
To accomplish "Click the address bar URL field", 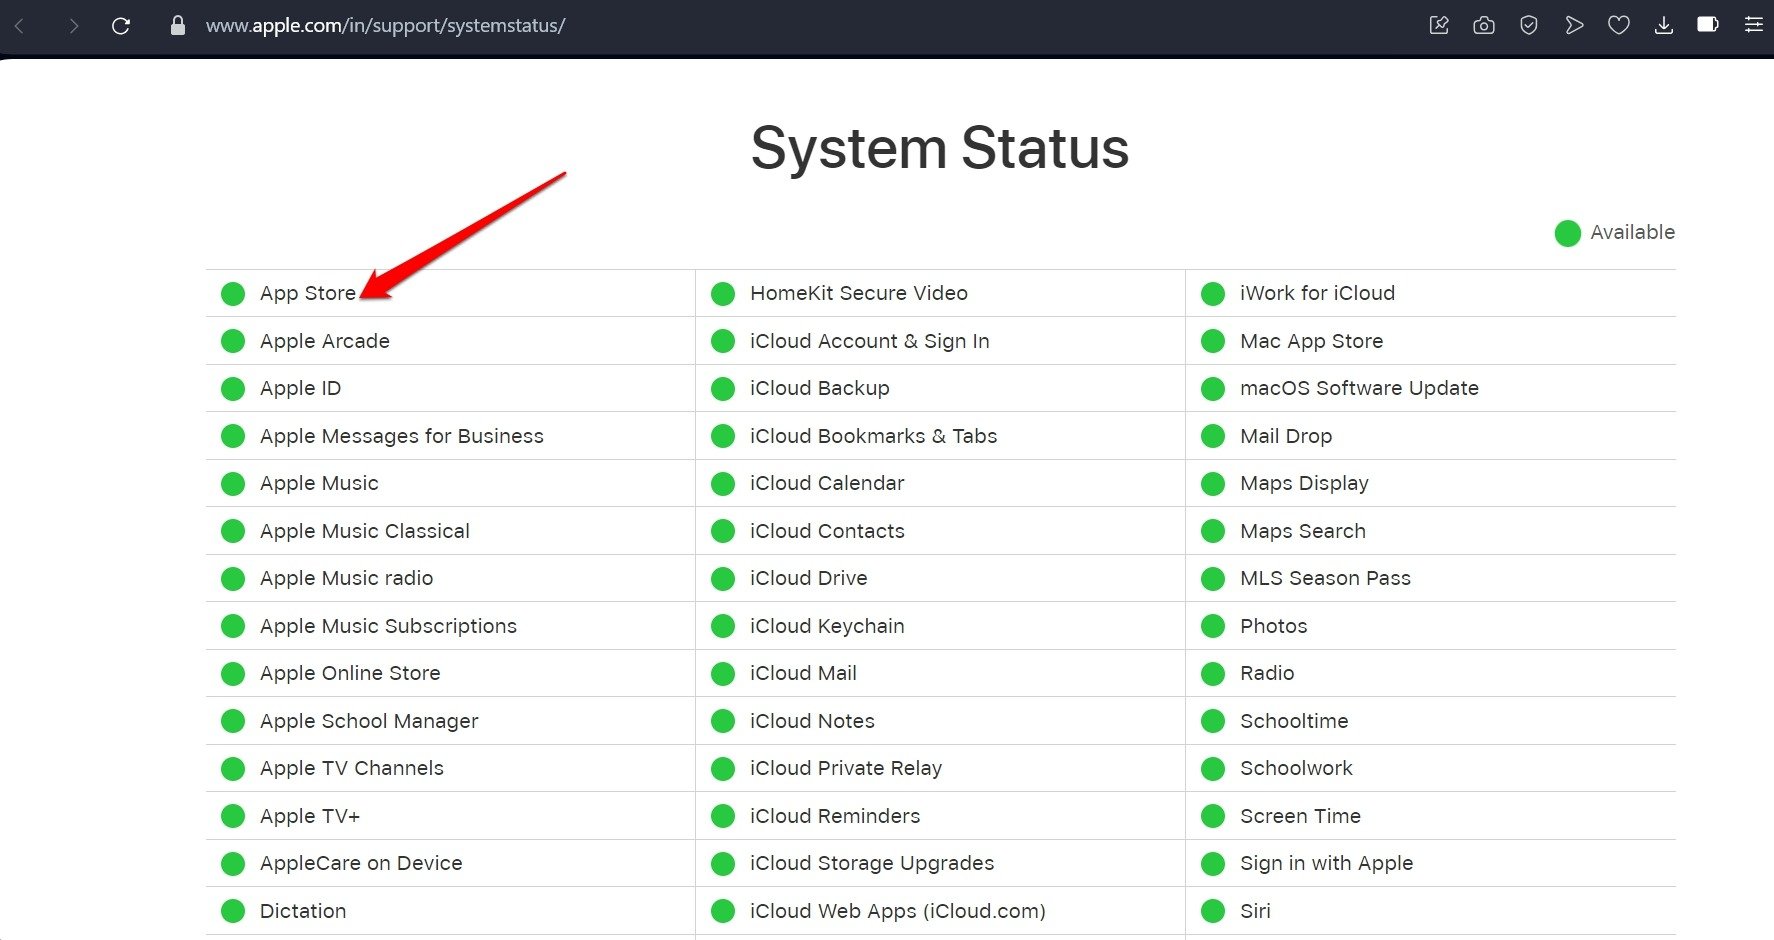I will (385, 26).
